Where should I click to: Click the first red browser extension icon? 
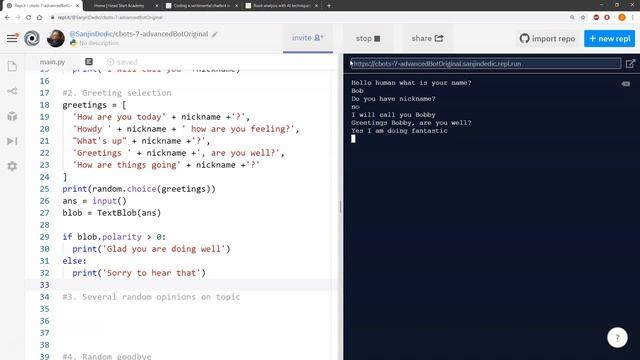point(596,18)
